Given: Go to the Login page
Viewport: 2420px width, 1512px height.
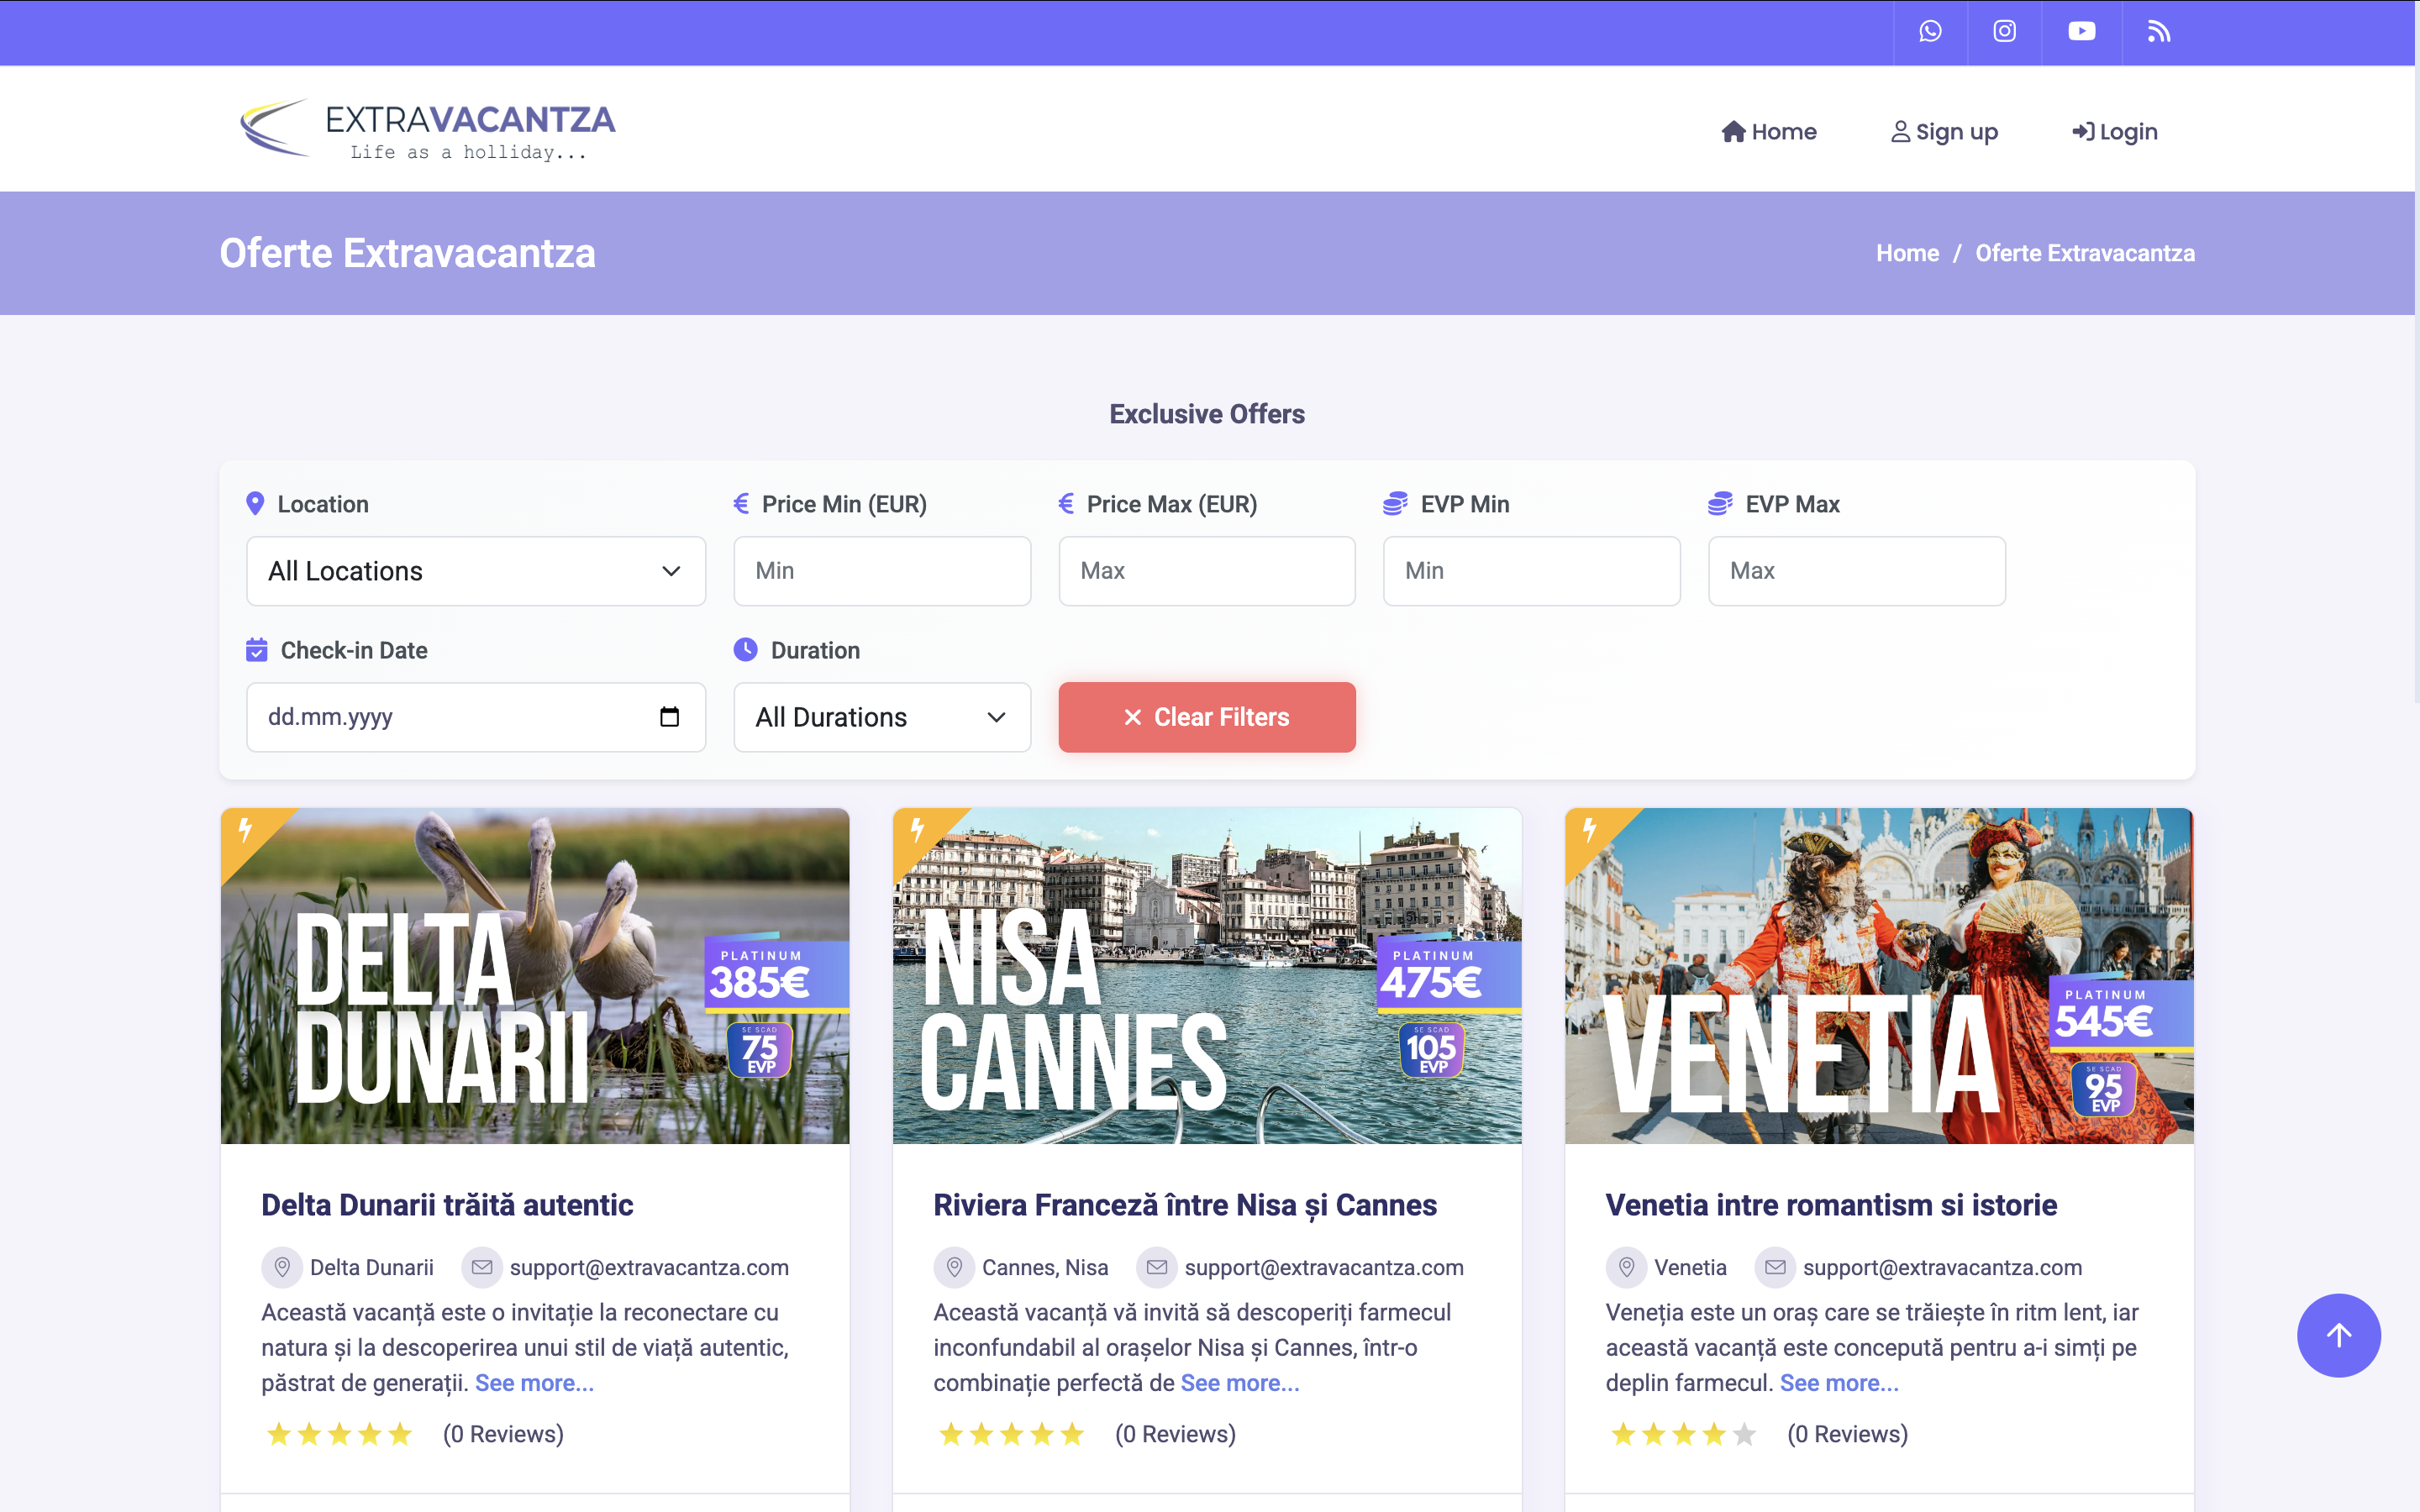Looking at the screenshot, I should pyautogui.click(x=2114, y=132).
